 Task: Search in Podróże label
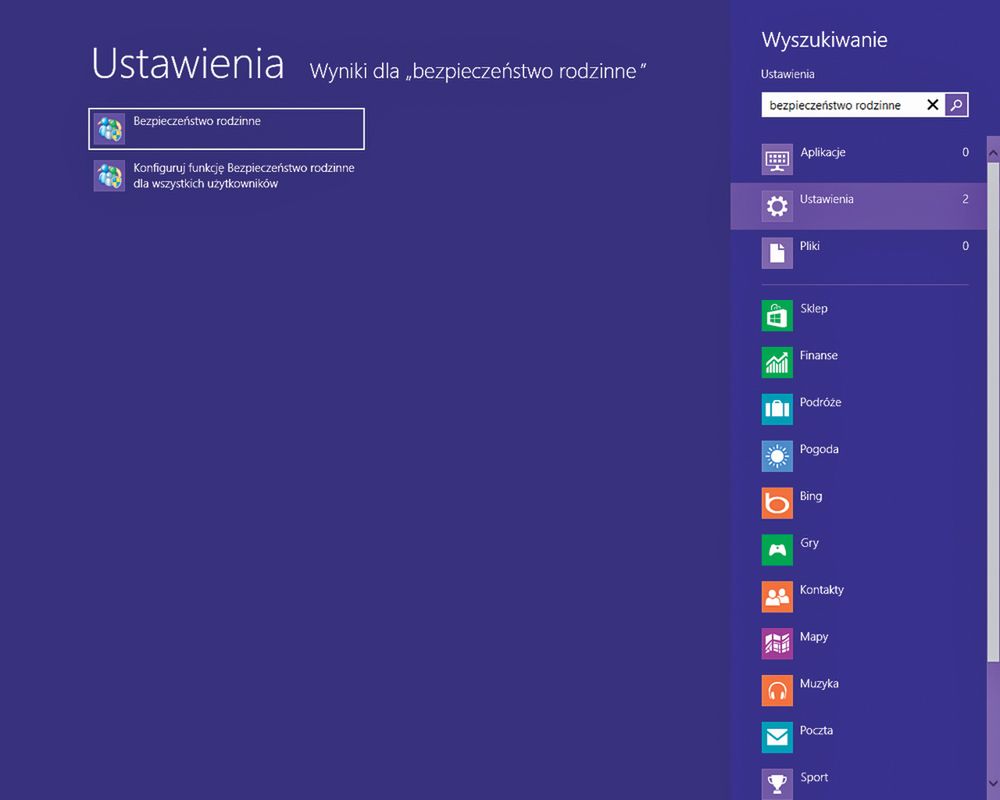tap(820, 403)
